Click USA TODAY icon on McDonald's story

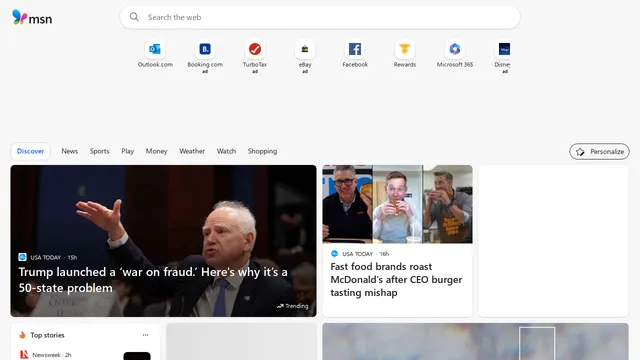334,253
